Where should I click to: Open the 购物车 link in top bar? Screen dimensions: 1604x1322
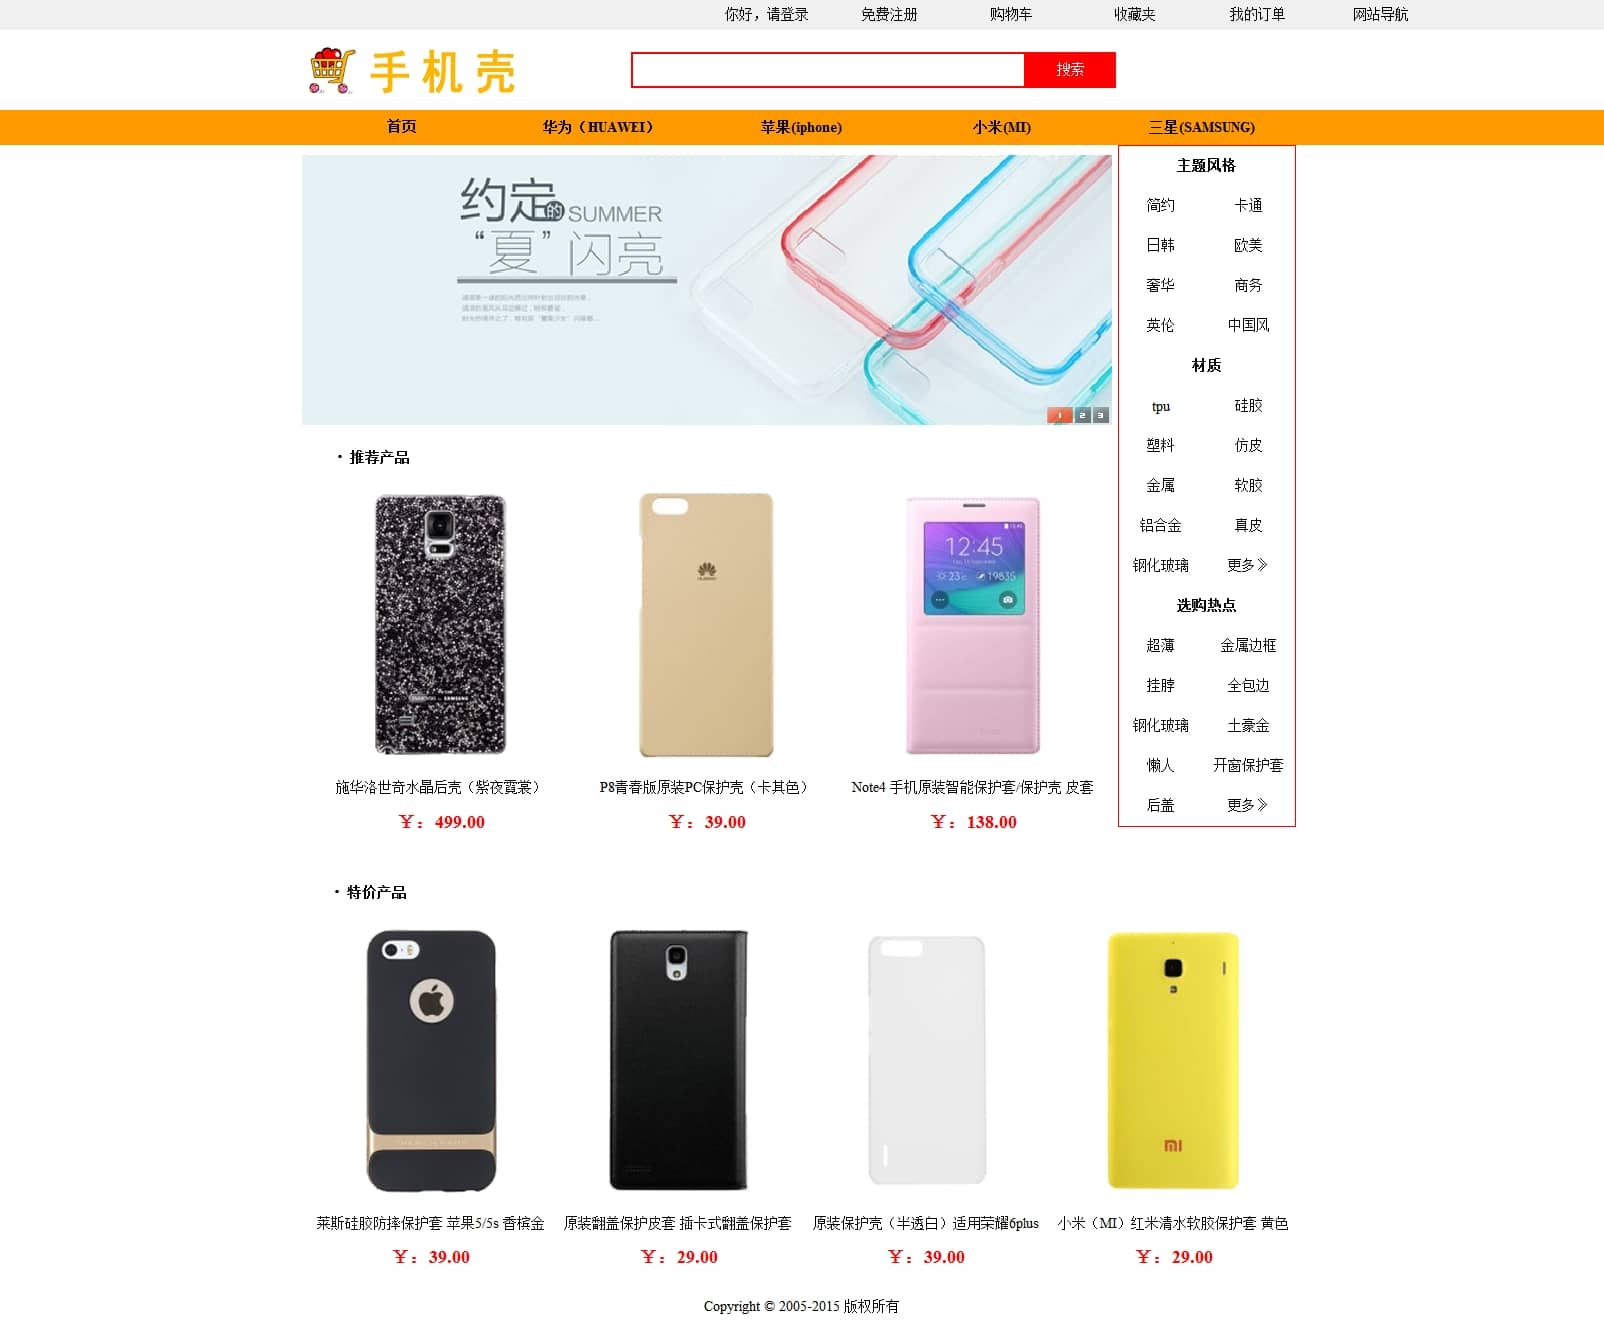click(1011, 14)
